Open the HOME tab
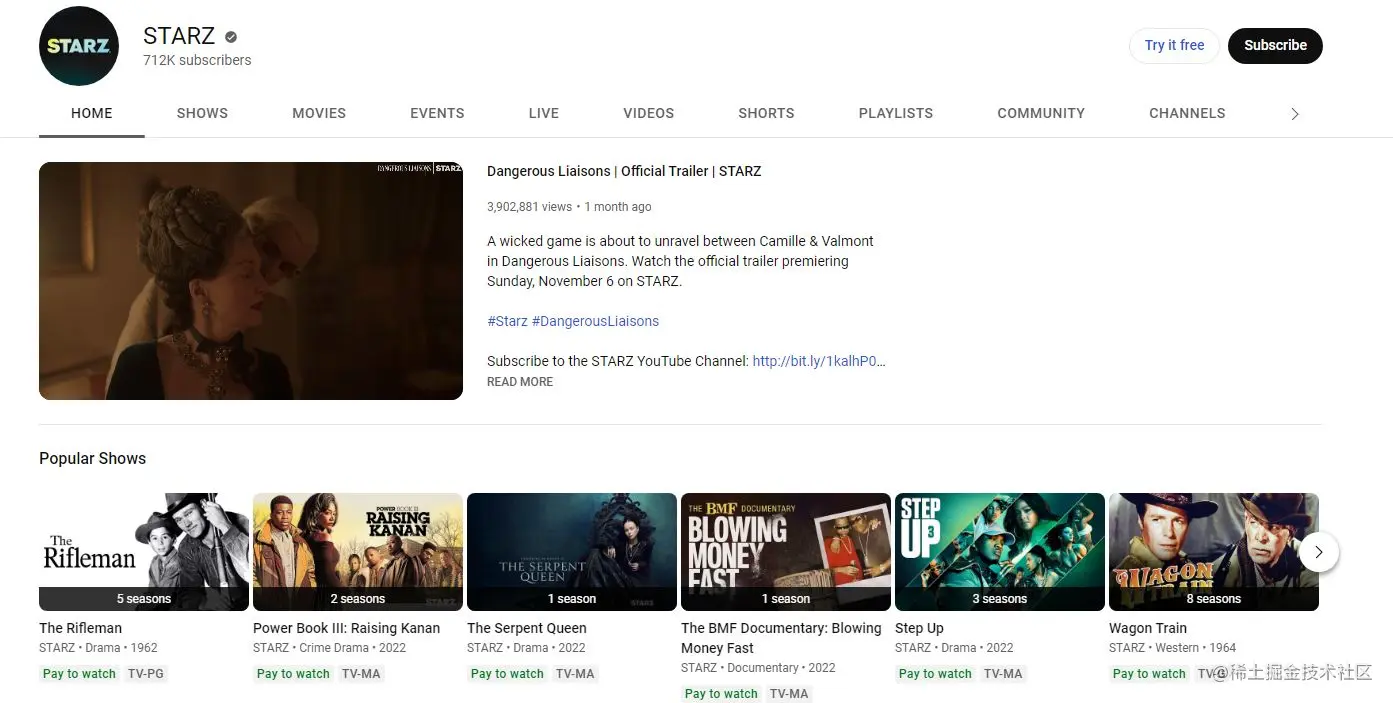 tap(92, 113)
